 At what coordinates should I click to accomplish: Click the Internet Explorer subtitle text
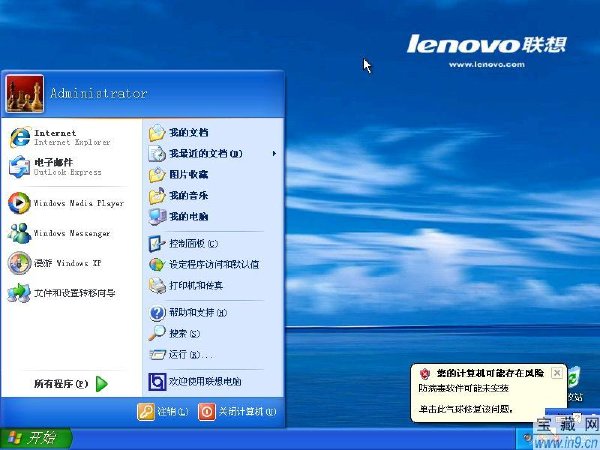coord(72,142)
